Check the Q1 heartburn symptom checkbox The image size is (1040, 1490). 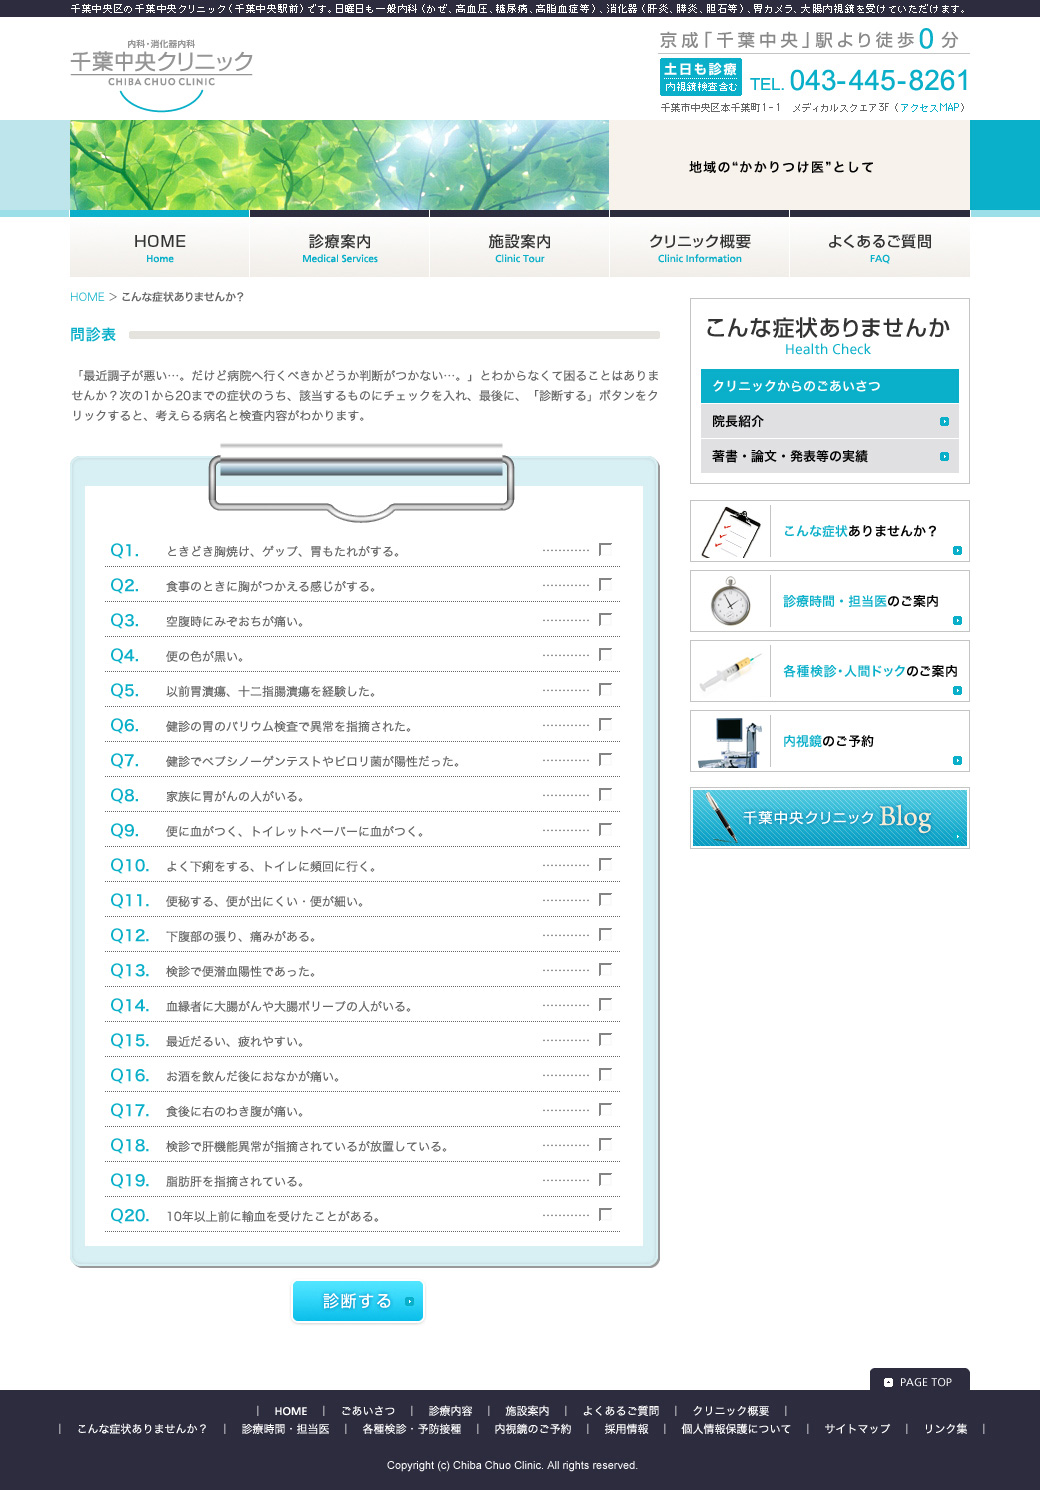[x=605, y=549]
